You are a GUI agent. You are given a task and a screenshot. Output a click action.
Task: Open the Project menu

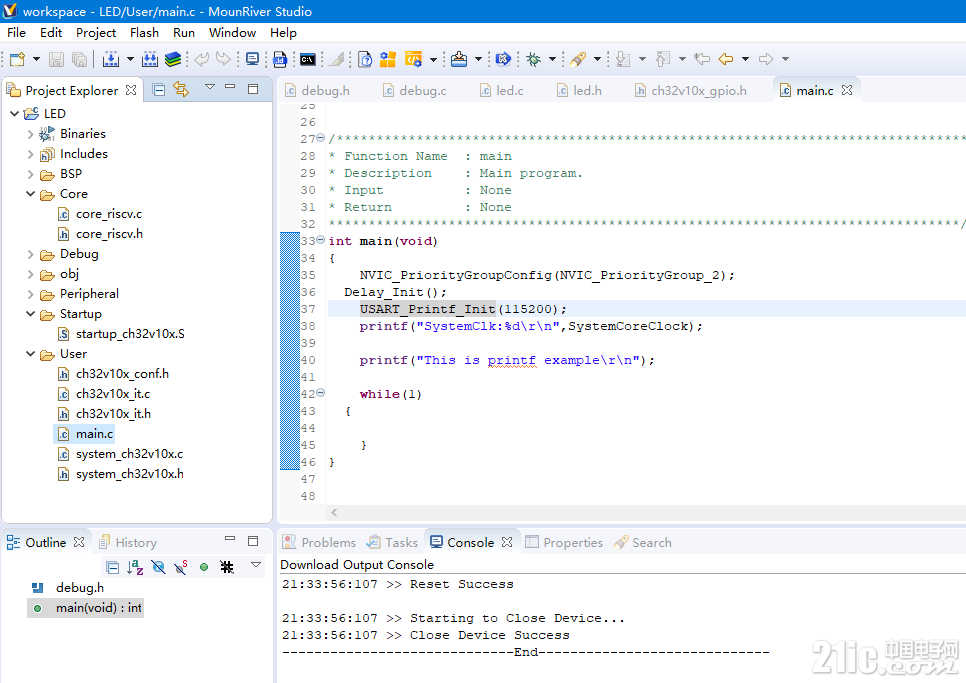coord(95,33)
